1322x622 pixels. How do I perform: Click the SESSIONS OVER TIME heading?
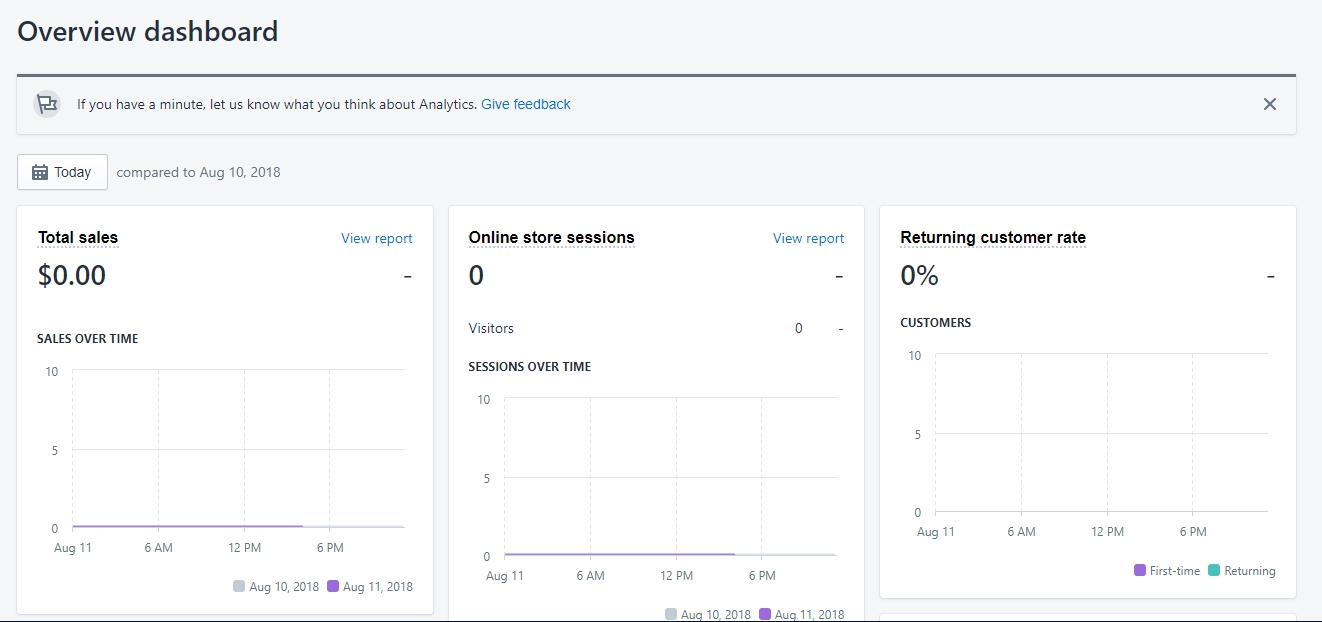tap(530, 367)
